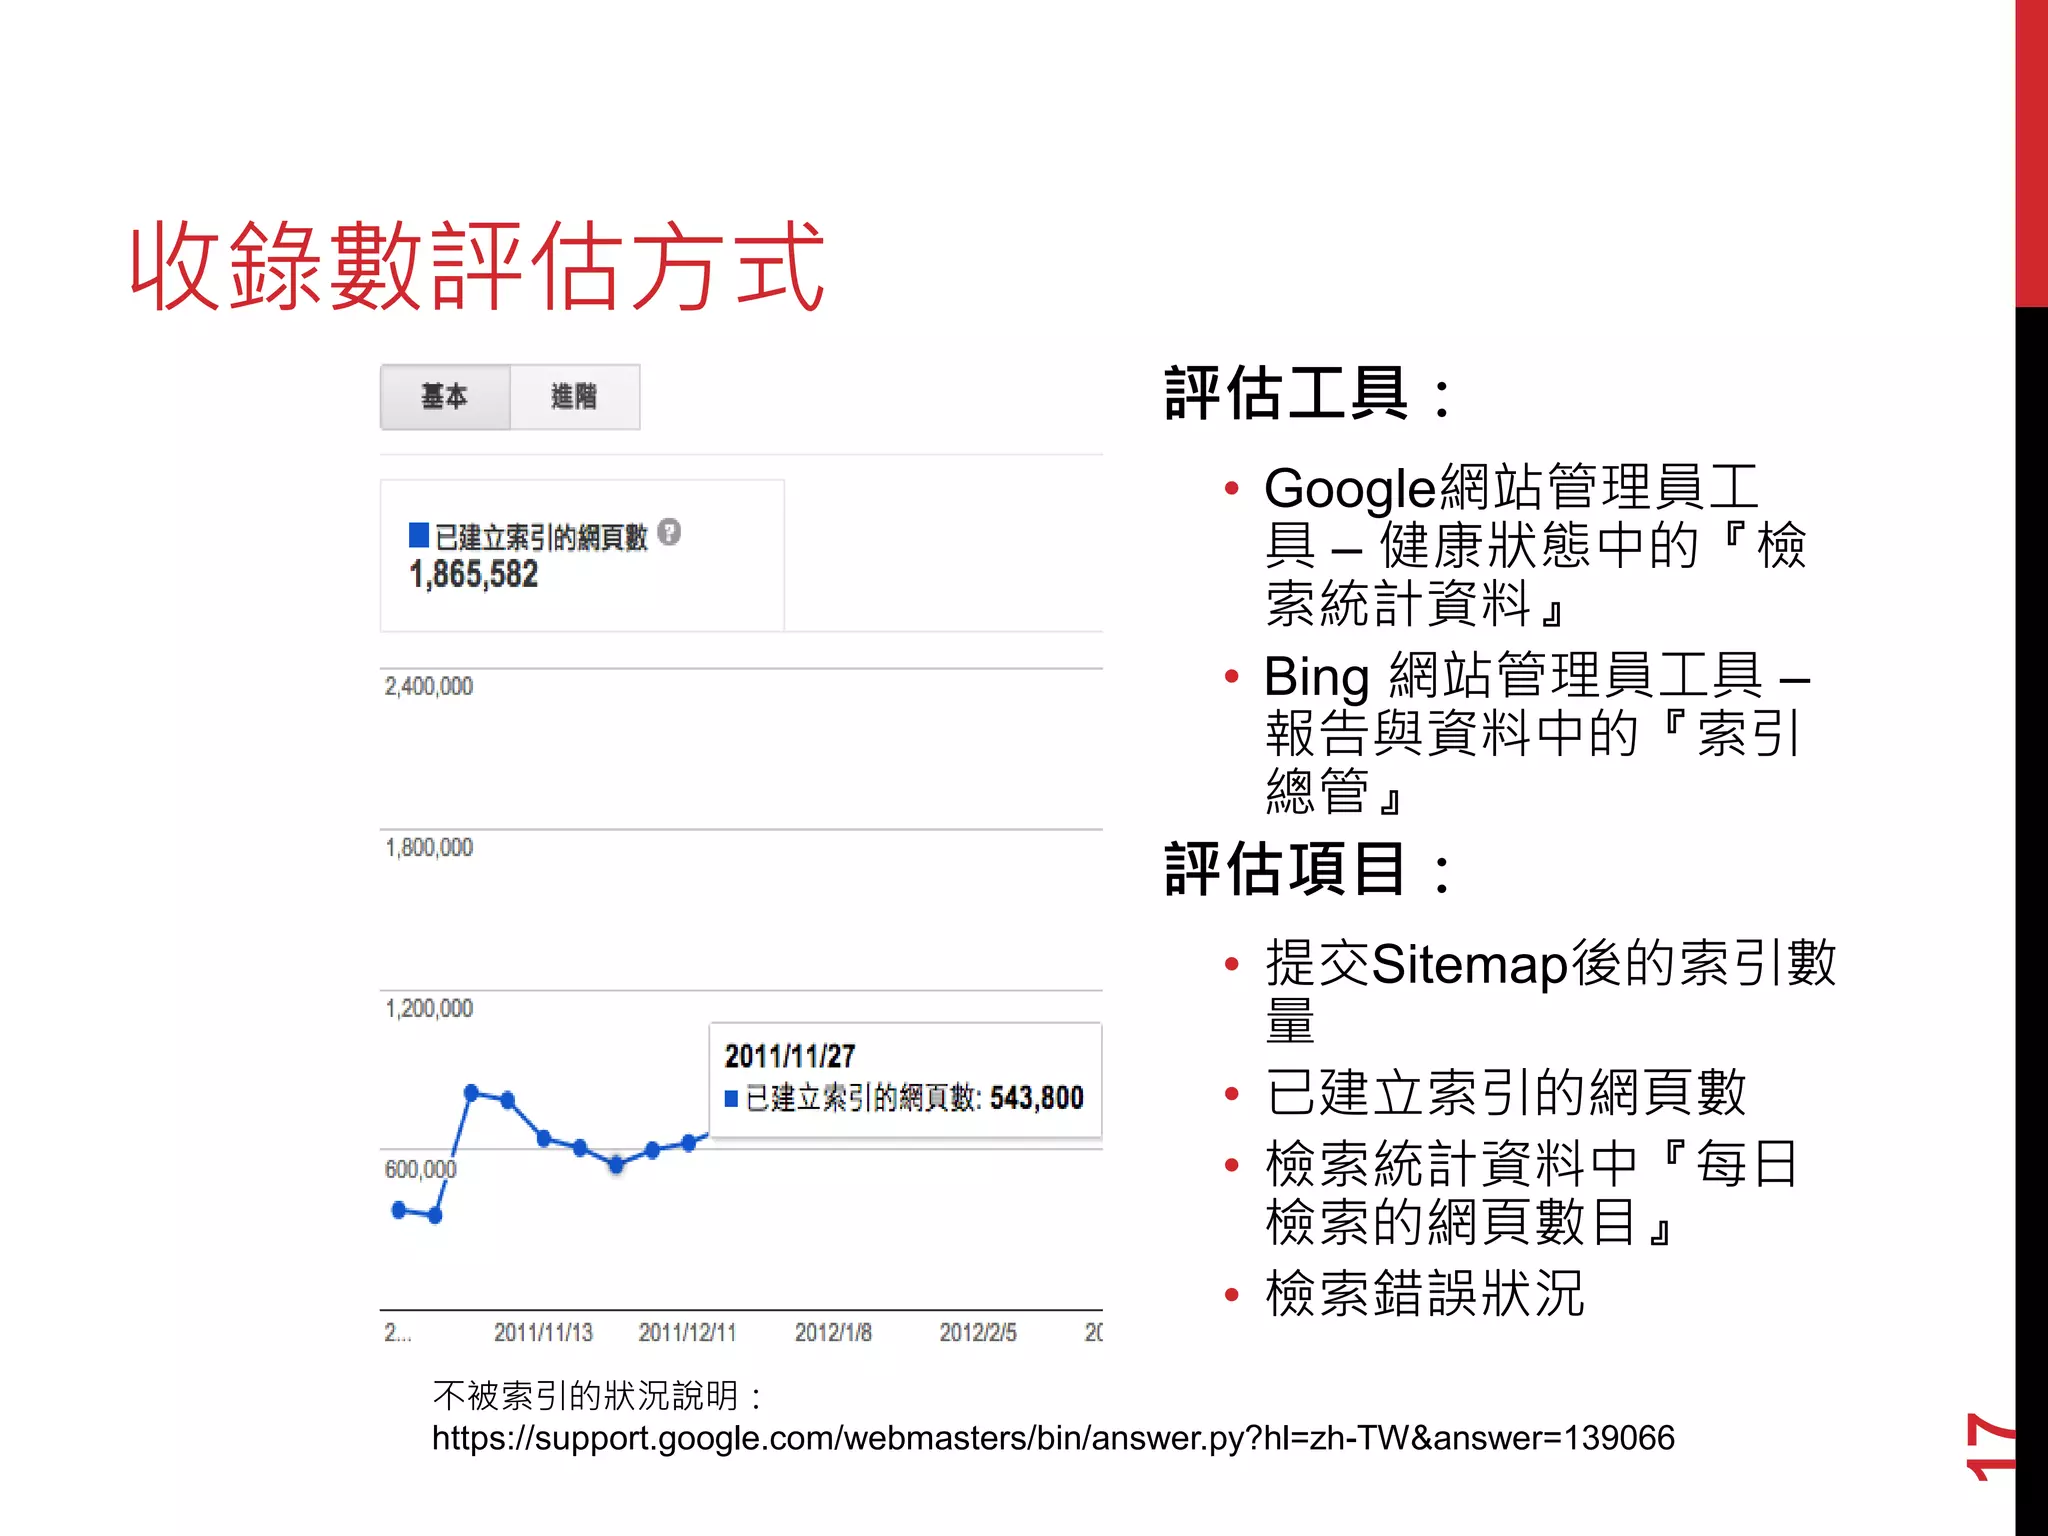2048x1536 pixels.
Task: Click the 2012/2/5 axis label
Action: pos(978,1332)
